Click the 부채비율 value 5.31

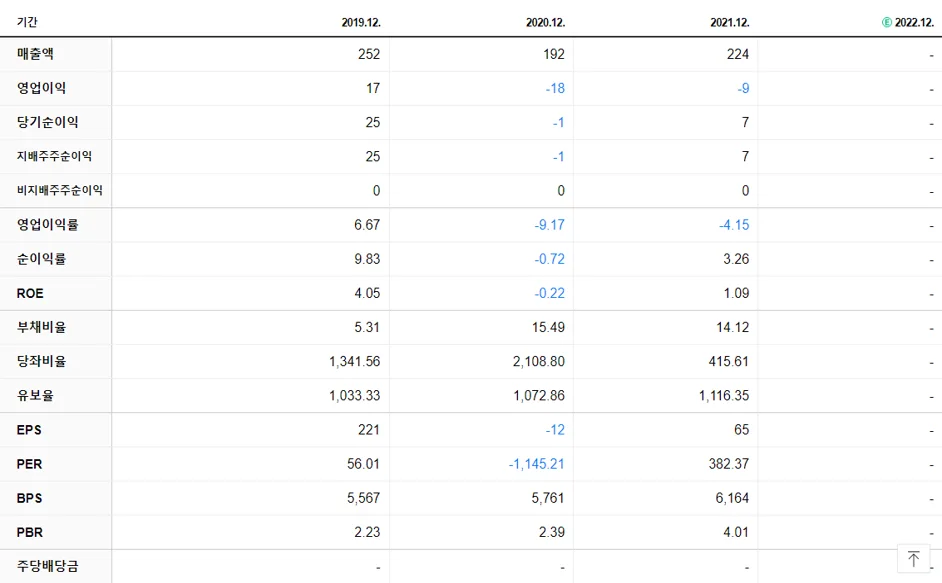click(x=367, y=328)
